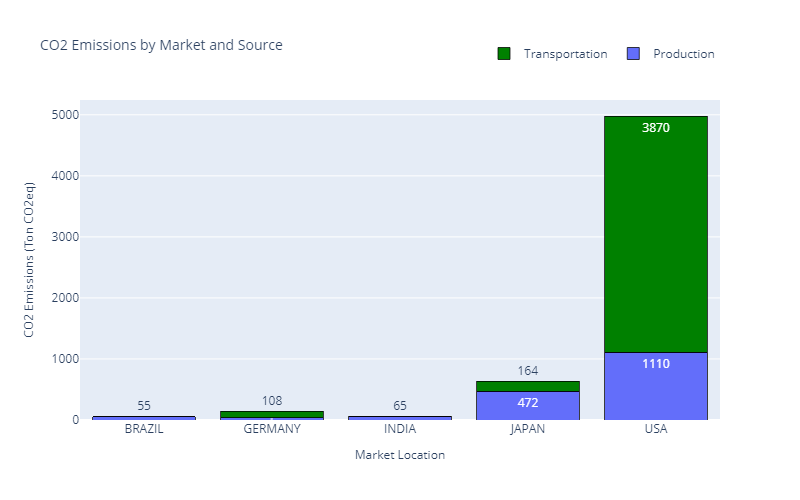This screenshot has height=500, width=800.
Task: Click the 1110 value label
Action: 656,364
